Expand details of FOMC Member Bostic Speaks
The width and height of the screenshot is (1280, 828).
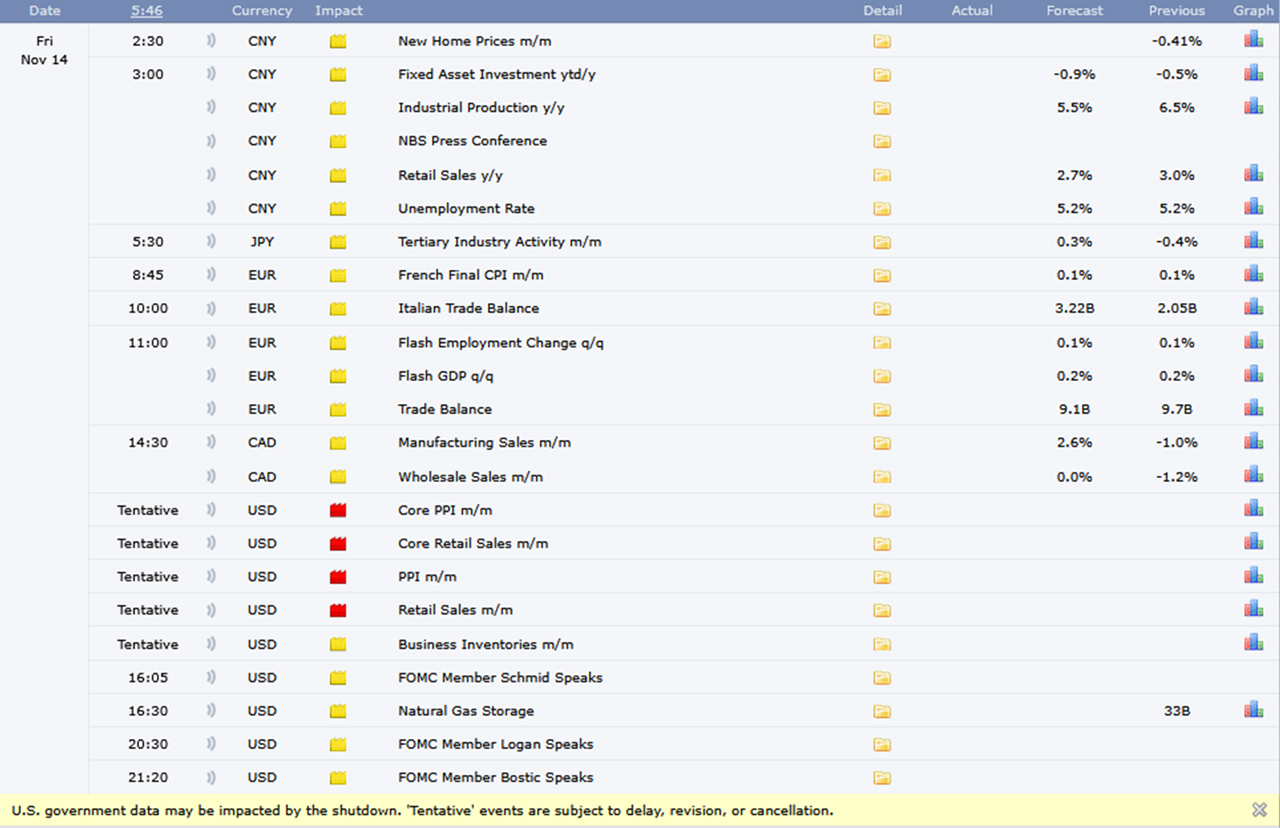tap(881, 777)
